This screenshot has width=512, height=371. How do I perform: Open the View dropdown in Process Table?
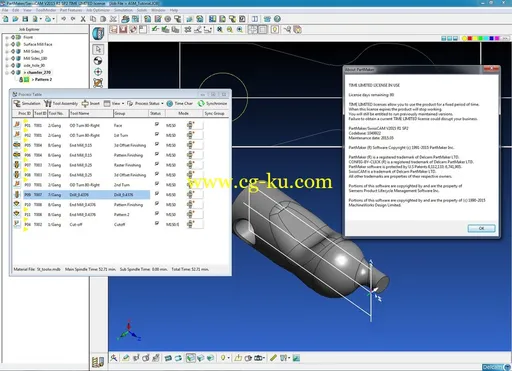point(114,104)
